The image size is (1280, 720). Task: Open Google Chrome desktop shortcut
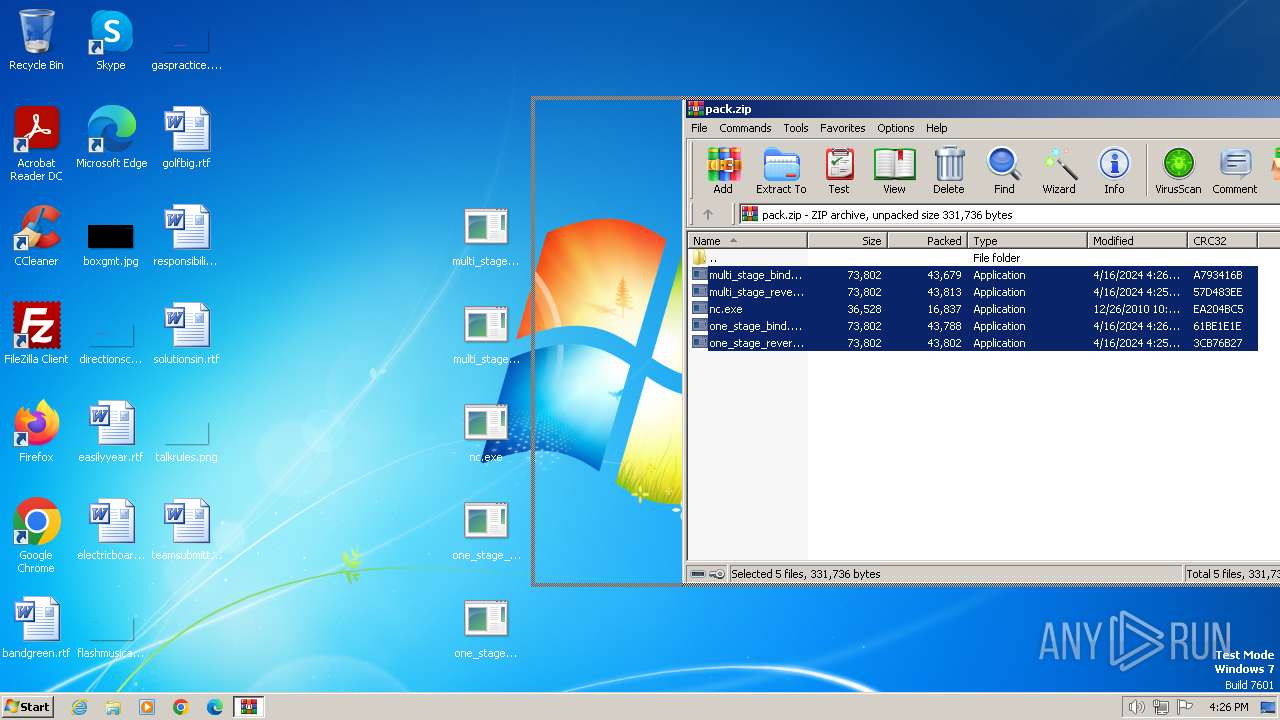[x=36, y=536]
